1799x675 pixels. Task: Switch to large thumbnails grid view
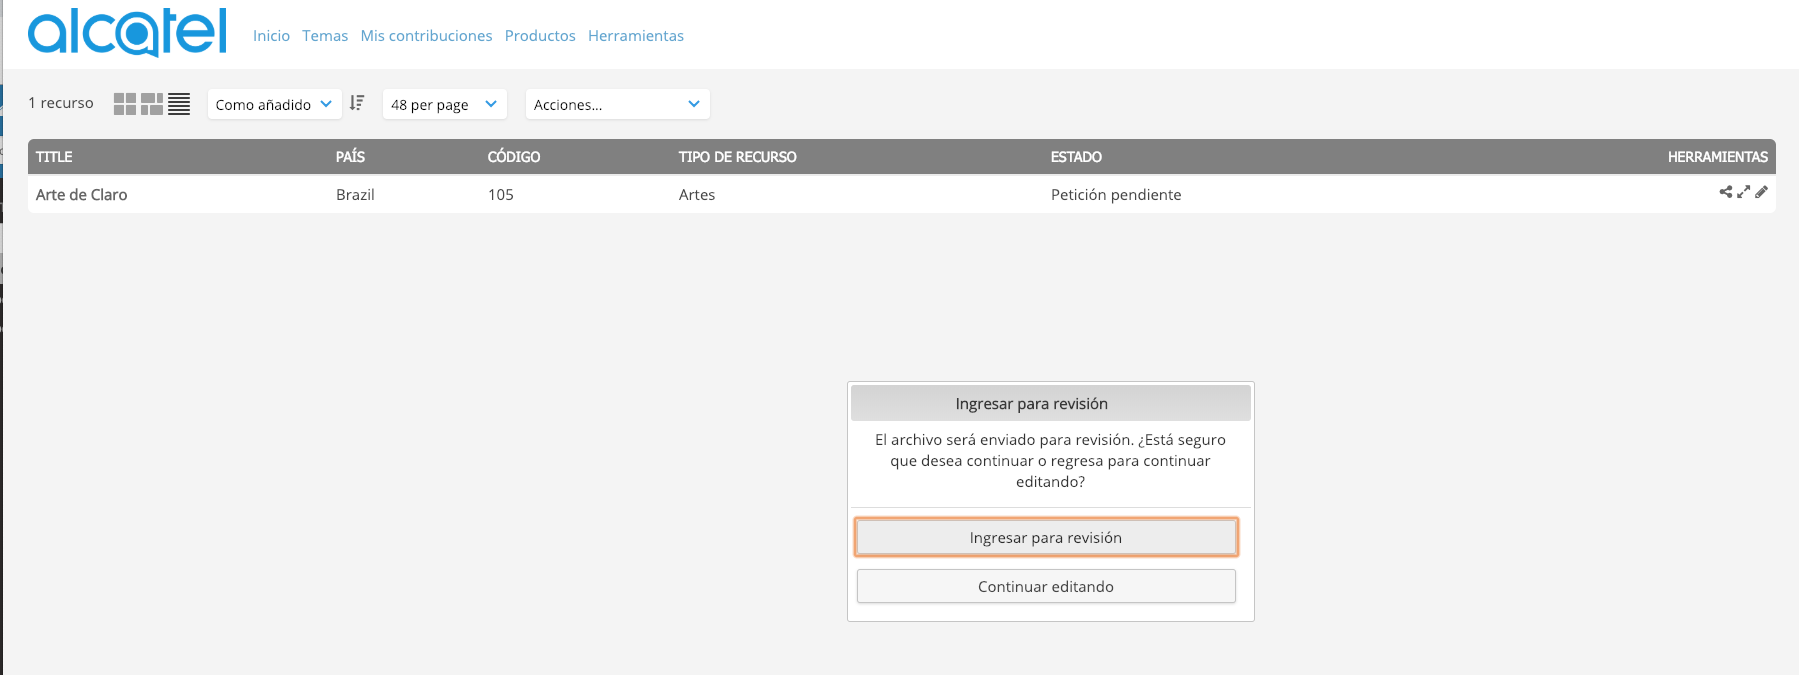[x=125, y=104]
